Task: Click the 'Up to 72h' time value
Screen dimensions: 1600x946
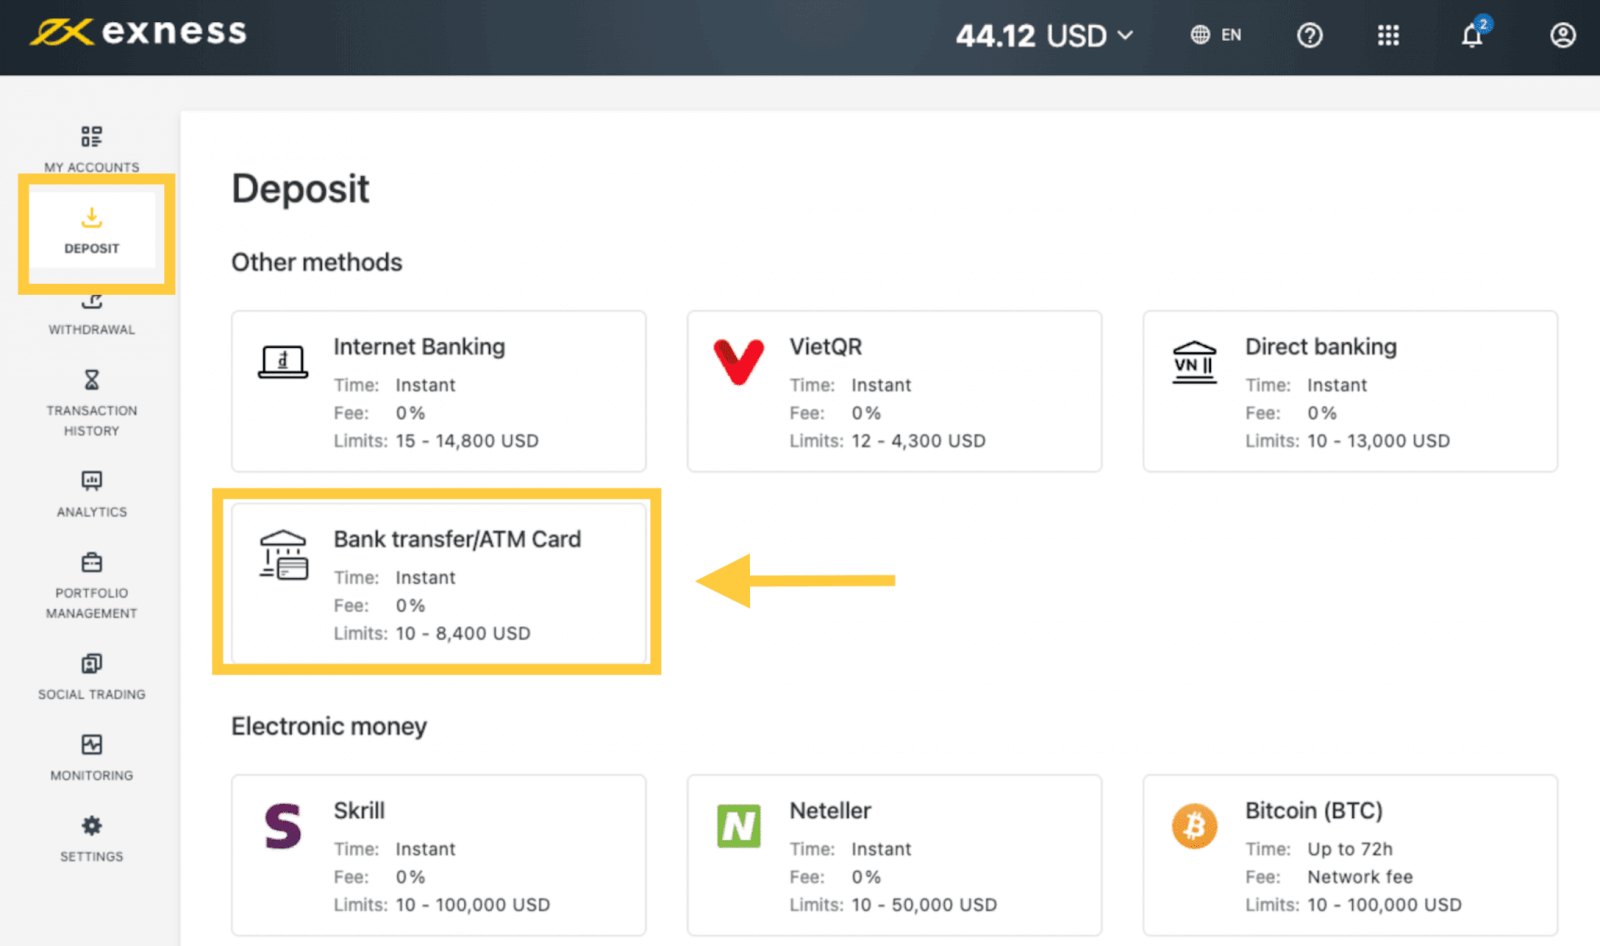Action: point(1350,849)
